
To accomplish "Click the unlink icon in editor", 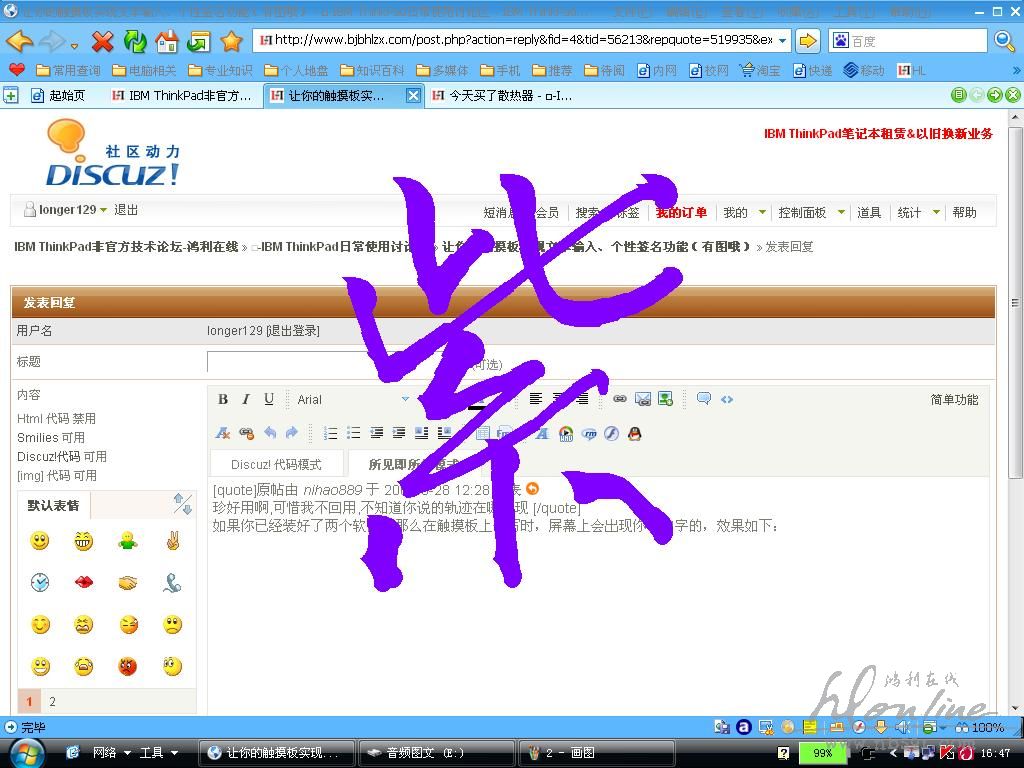I will pos(246,433).
